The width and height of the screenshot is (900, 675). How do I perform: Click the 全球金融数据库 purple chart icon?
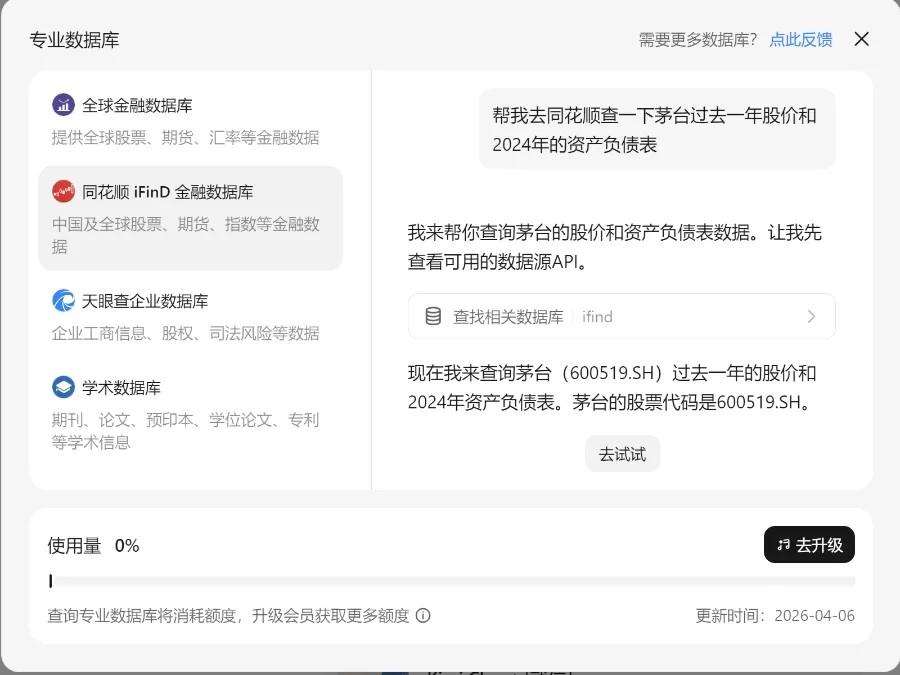pos(62,104)
